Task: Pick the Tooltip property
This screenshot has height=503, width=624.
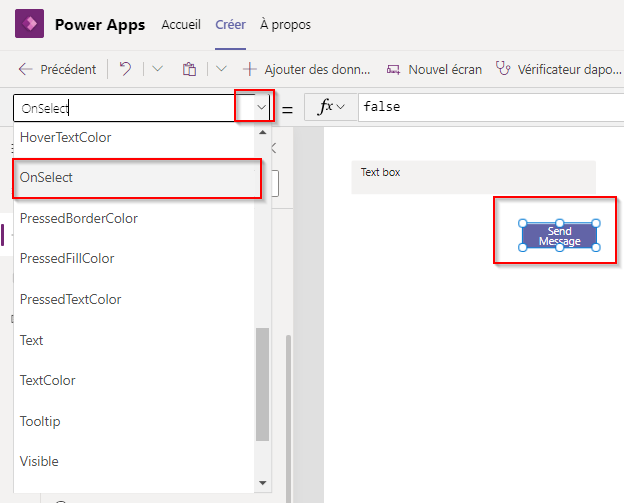Action: 134,421
